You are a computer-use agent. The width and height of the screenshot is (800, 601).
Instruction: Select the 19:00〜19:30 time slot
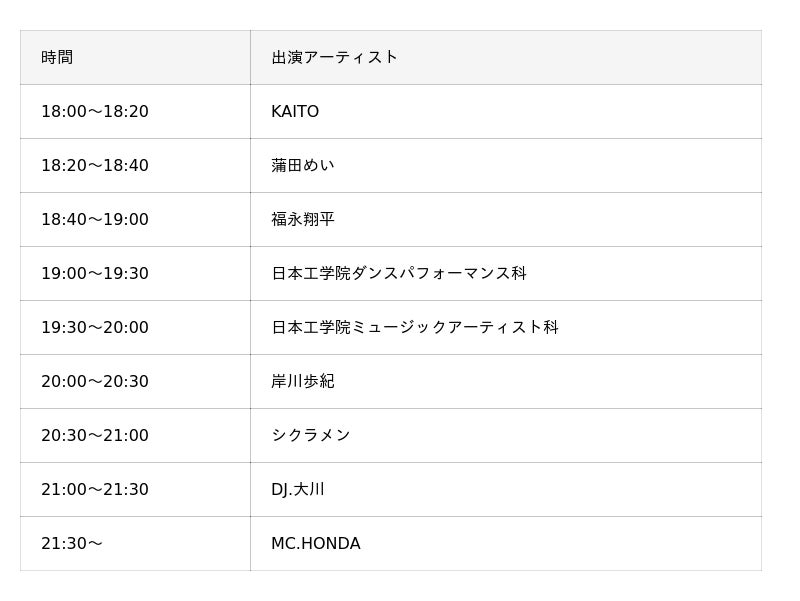click(95, 273)
